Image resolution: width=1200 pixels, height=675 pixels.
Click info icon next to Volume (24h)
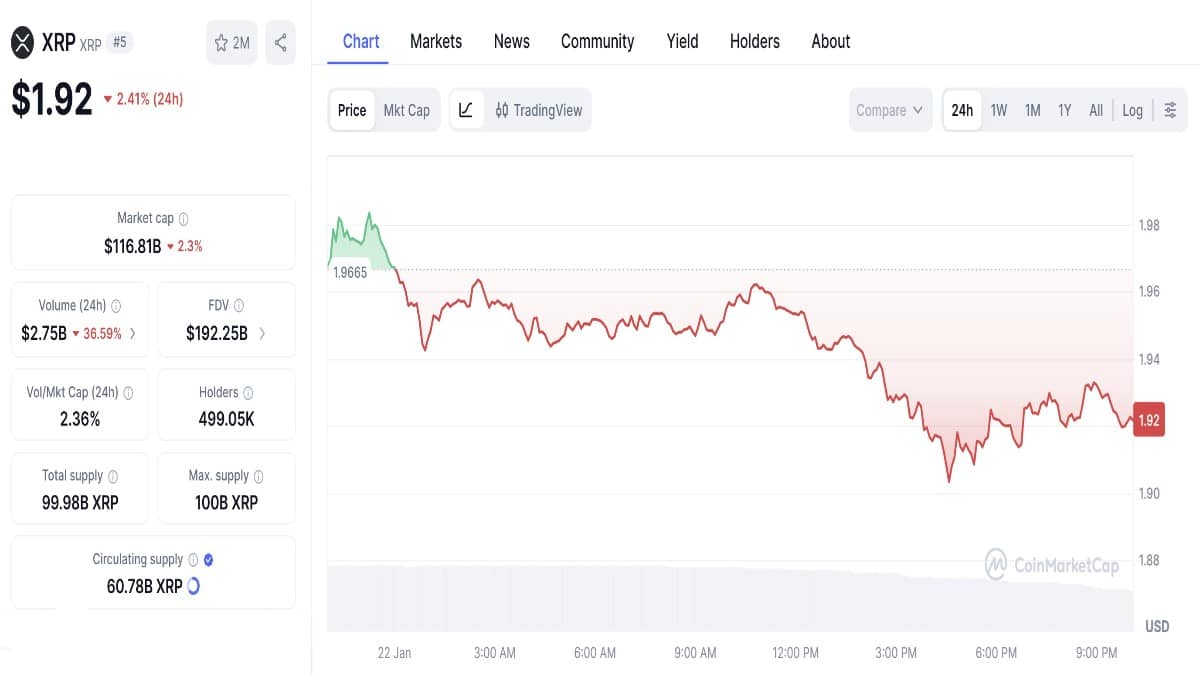116,306
